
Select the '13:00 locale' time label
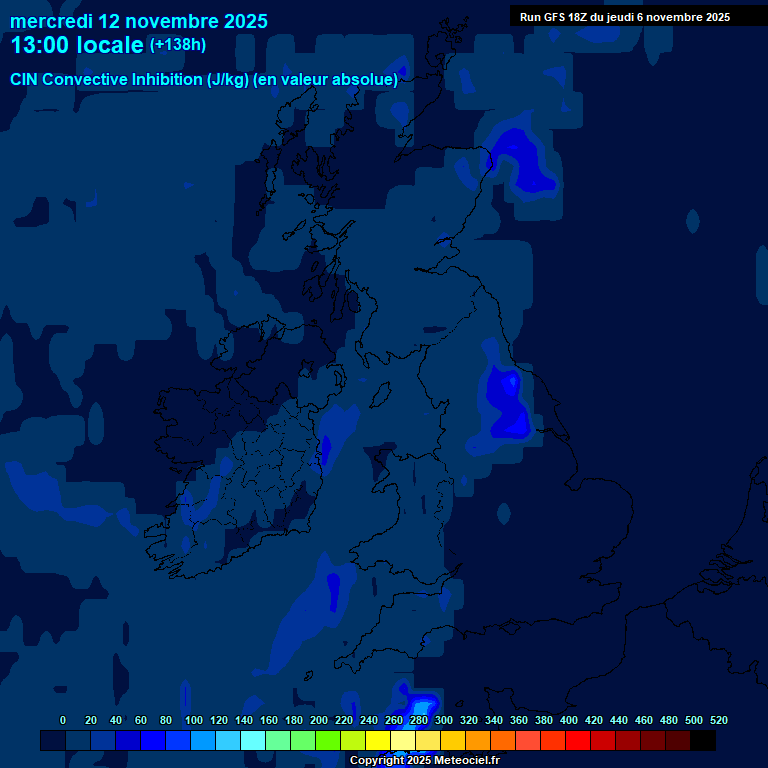tap(78, 46)
